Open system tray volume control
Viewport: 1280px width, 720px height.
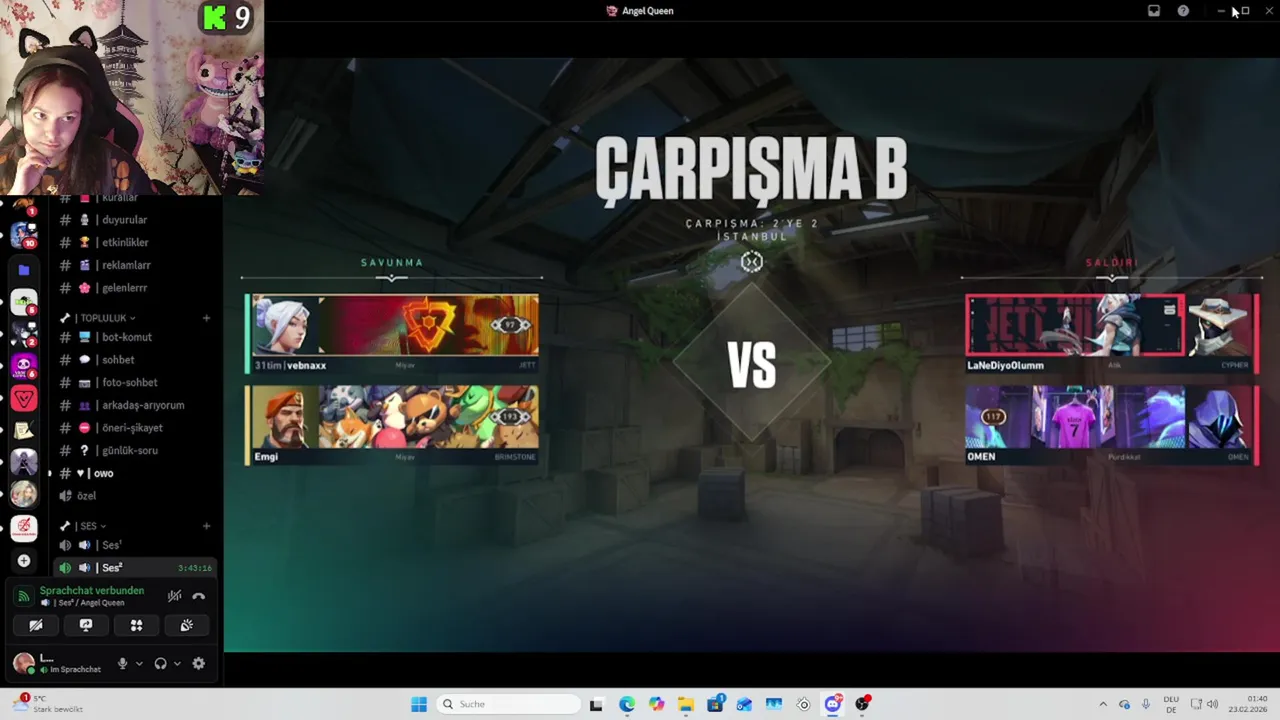tap(1212, 704)
